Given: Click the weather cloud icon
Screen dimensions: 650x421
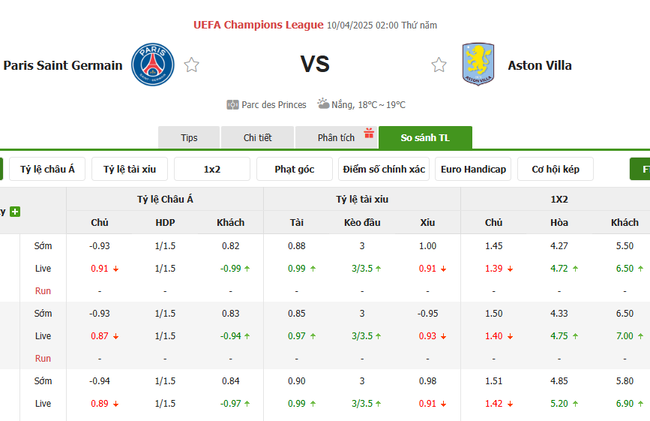Looking at the screenshot, I should 324,104.
